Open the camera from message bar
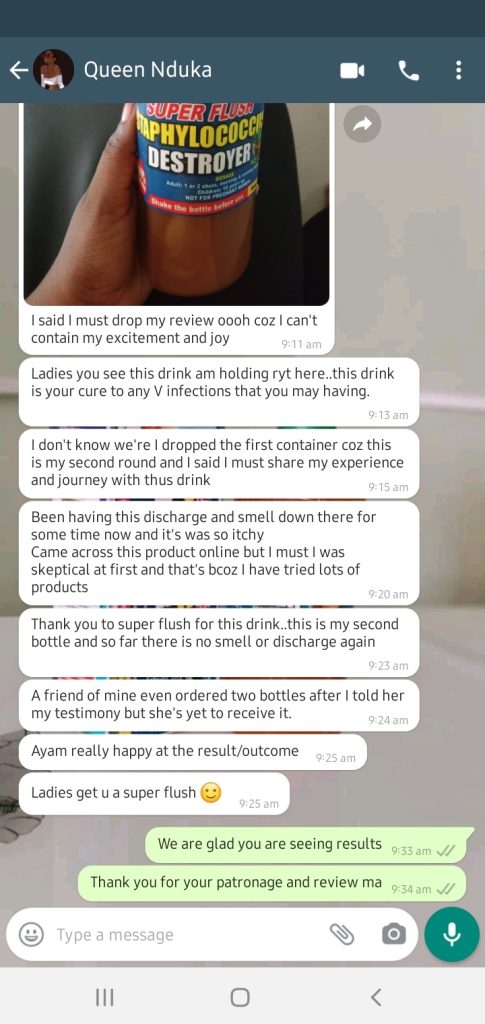 pos(393,935)
